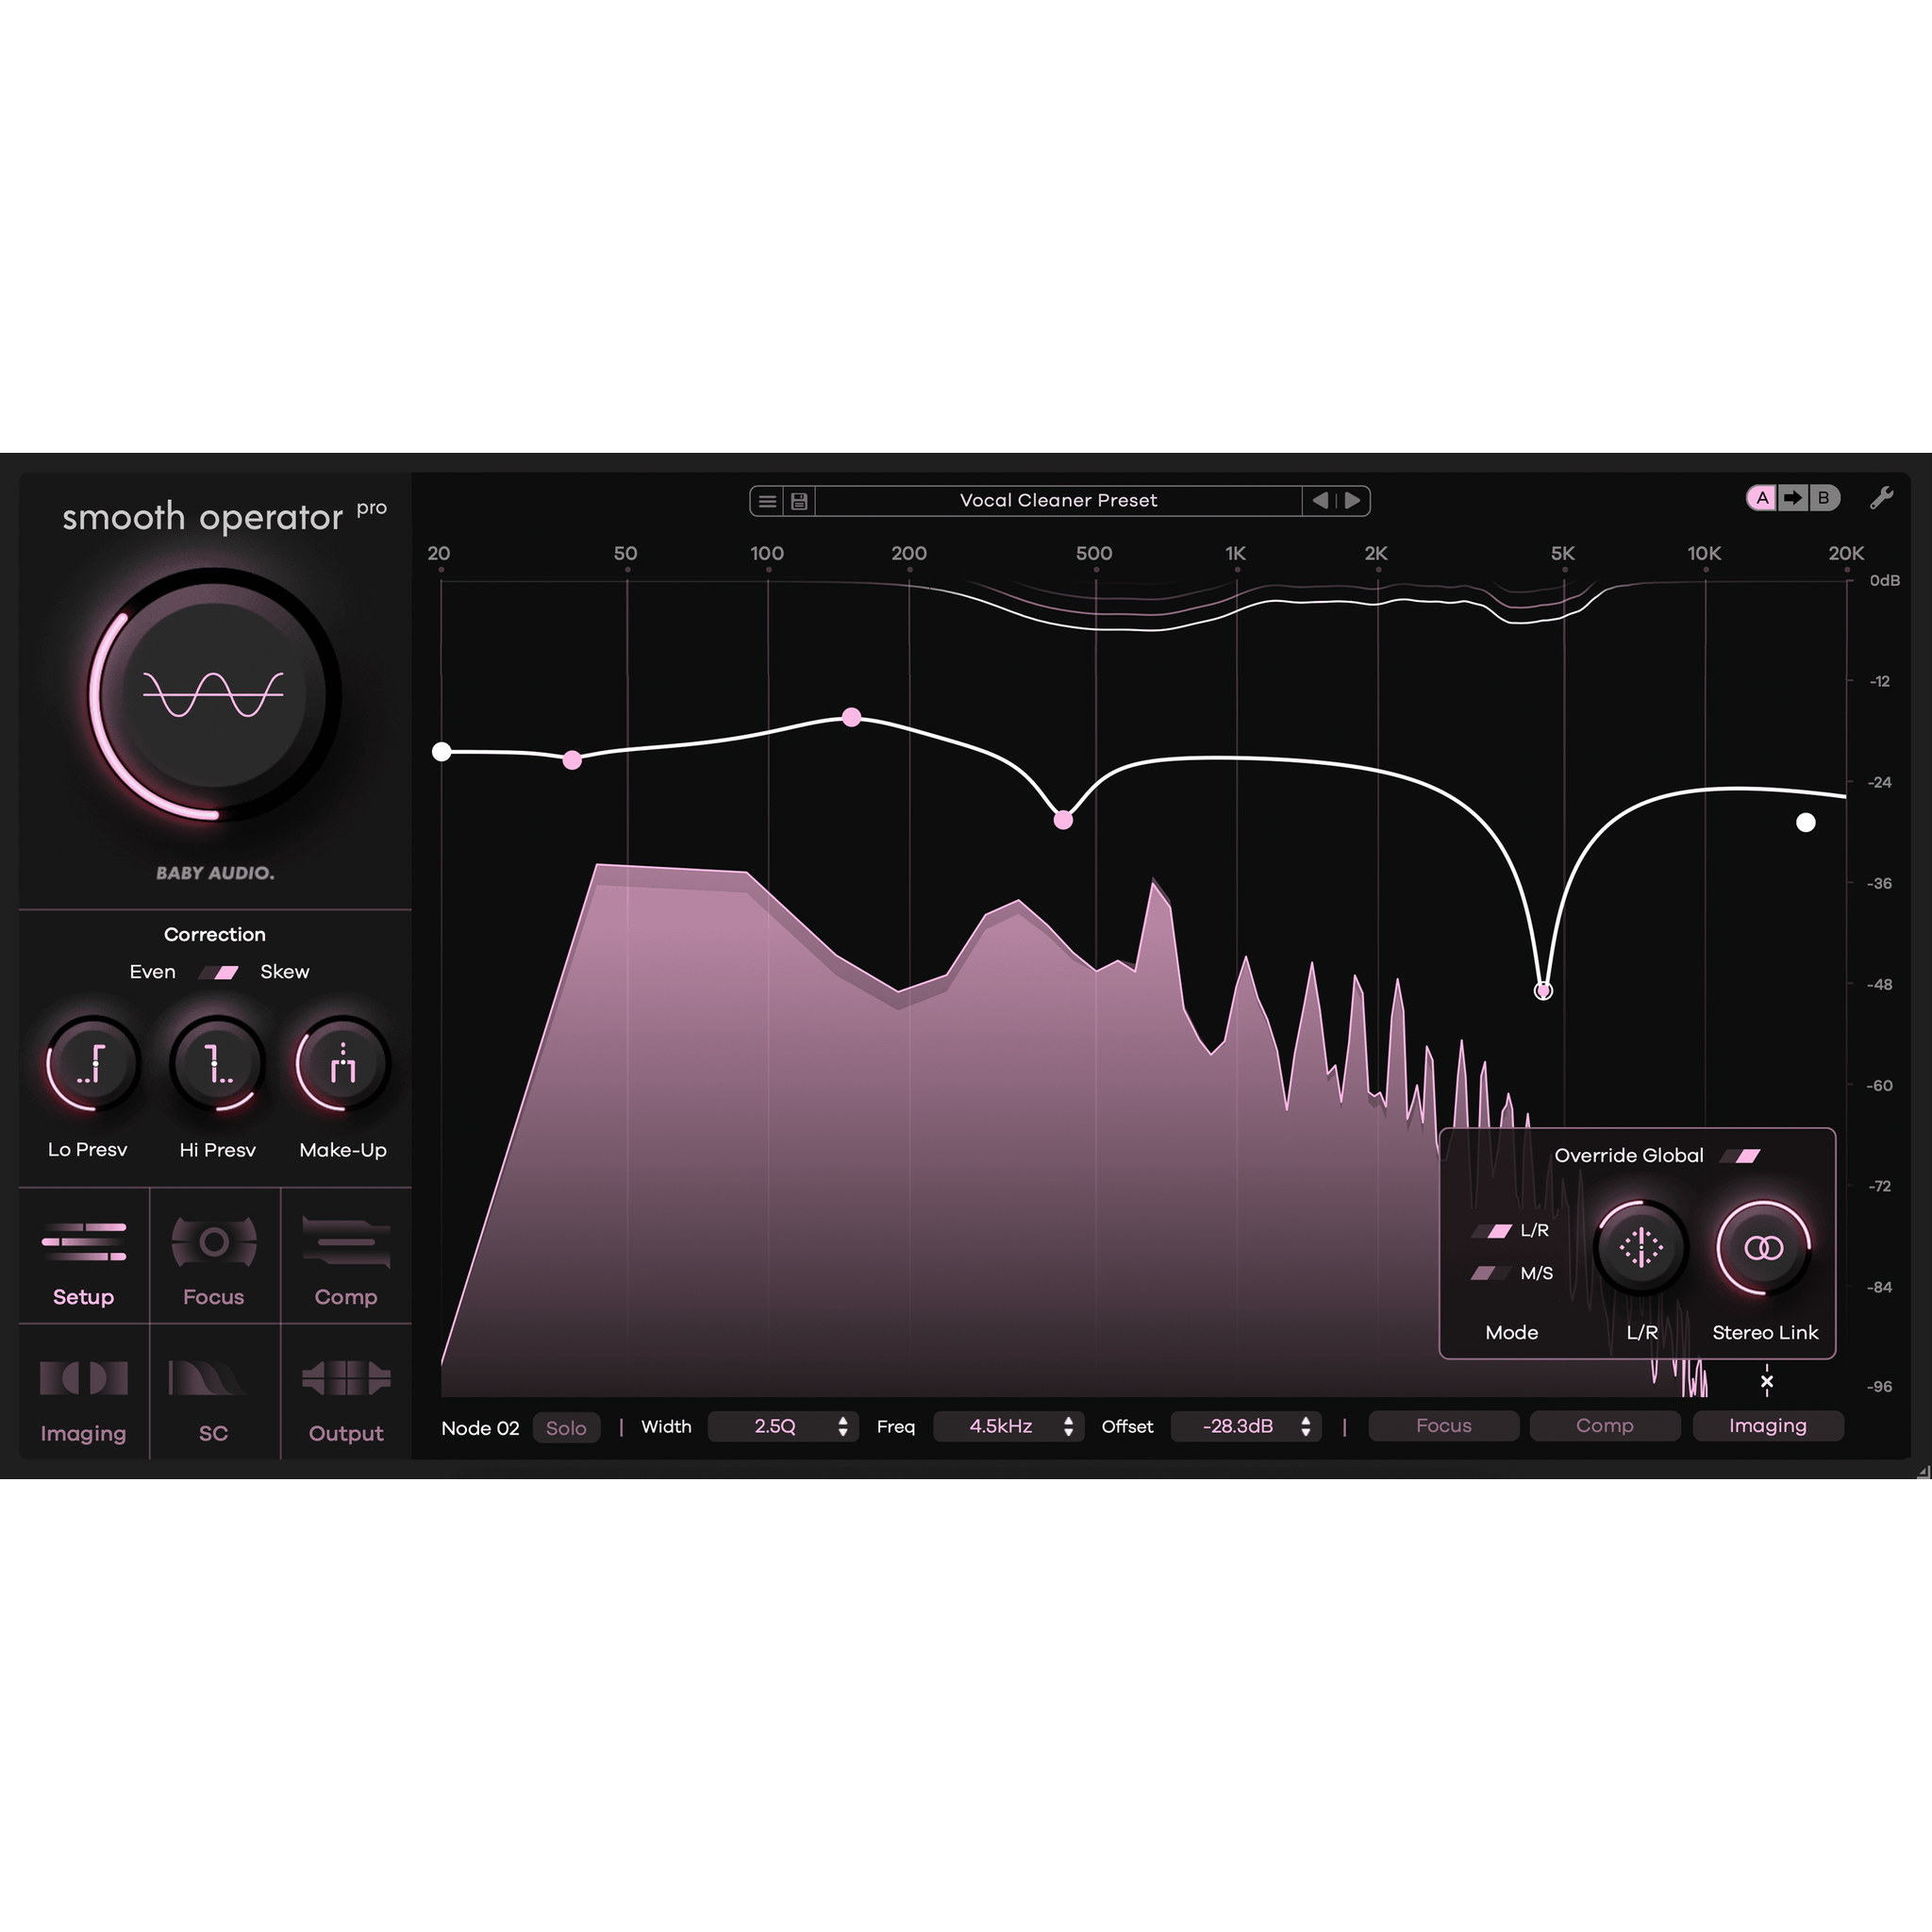The height and width of the screenshot is (1932, 1932).
Task: Open the Vocal Cleaner Preset selector
Action: [1058, 501]
